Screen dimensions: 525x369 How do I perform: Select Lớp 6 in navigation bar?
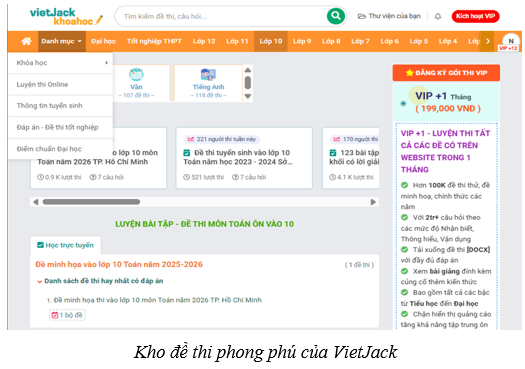389,41
